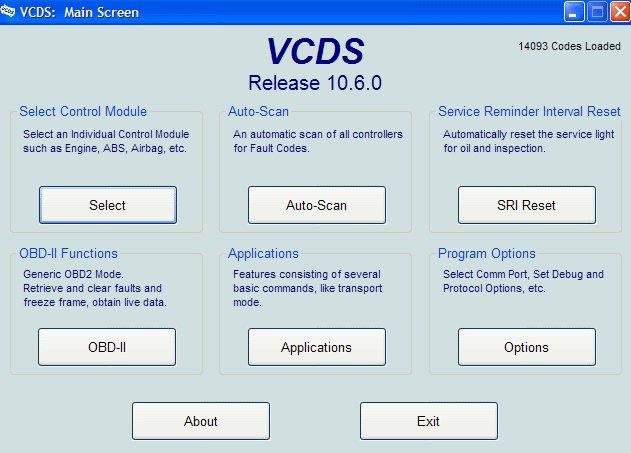The height and width of the screenshot is (453, 631).
Task: Start the Auto-Scan button
Action: coord(317,205)
